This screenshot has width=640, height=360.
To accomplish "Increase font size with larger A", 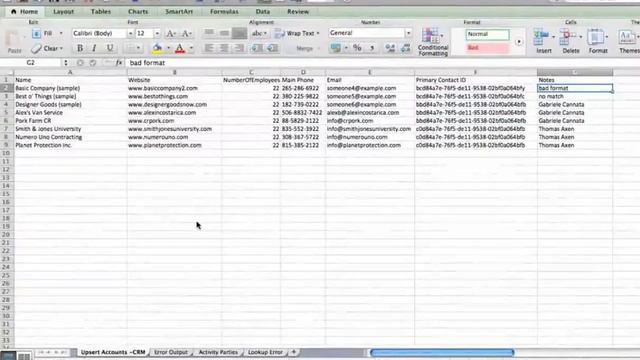I will (171, 33).
